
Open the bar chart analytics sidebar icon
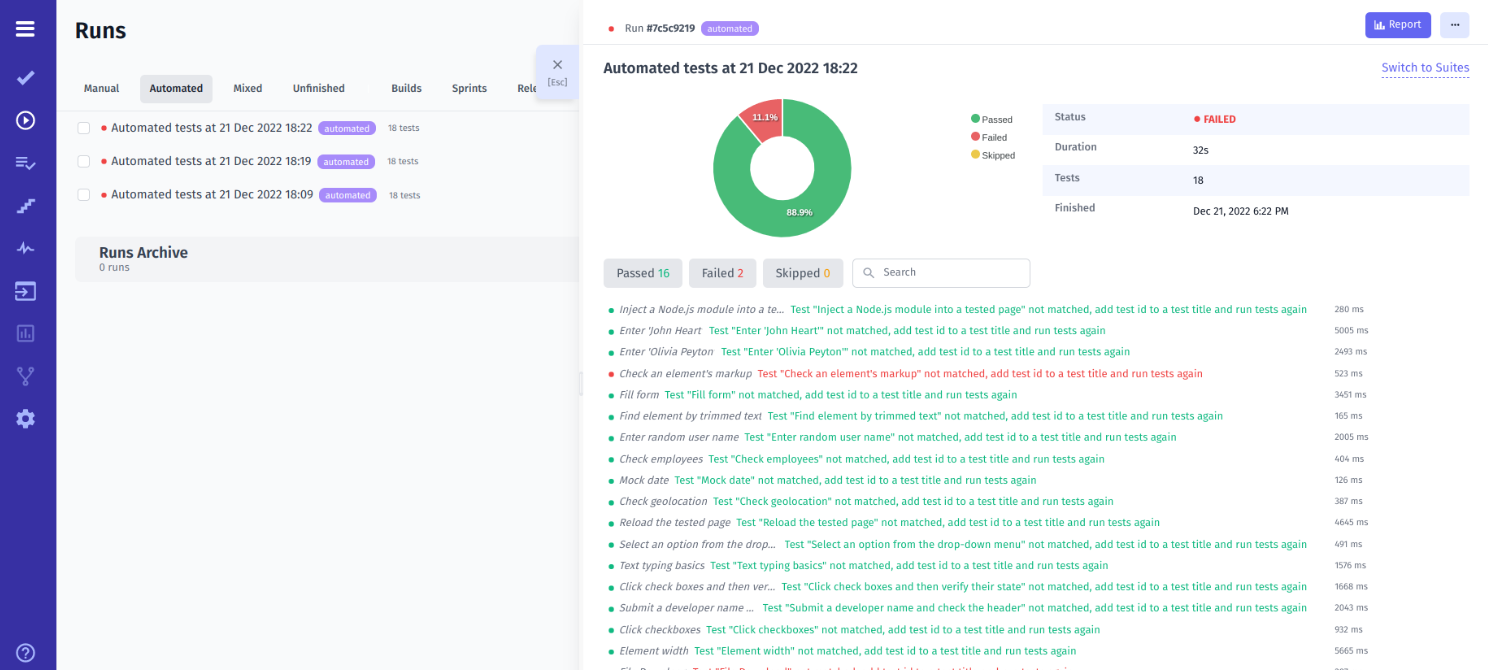(25, 333)
